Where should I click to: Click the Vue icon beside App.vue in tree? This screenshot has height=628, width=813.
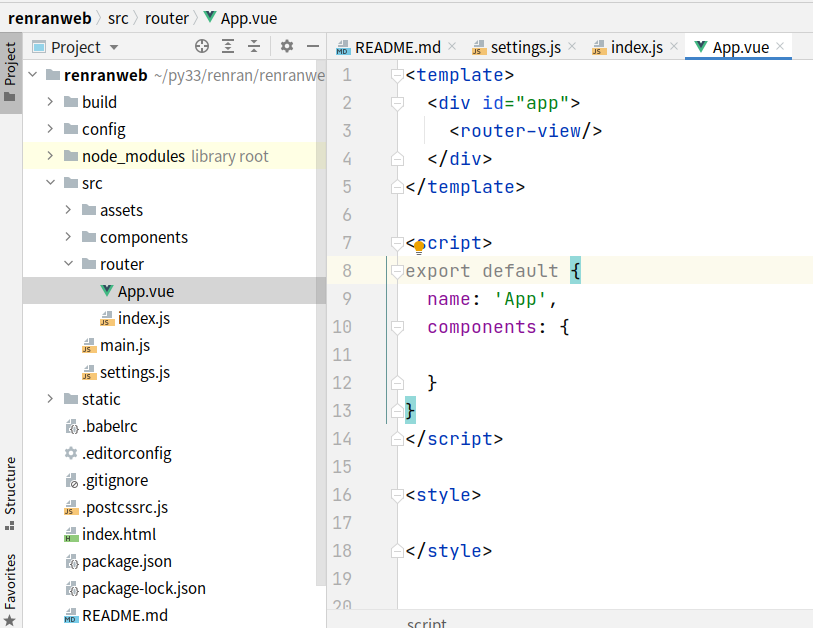pyautogui.click(x=106, y=291)
